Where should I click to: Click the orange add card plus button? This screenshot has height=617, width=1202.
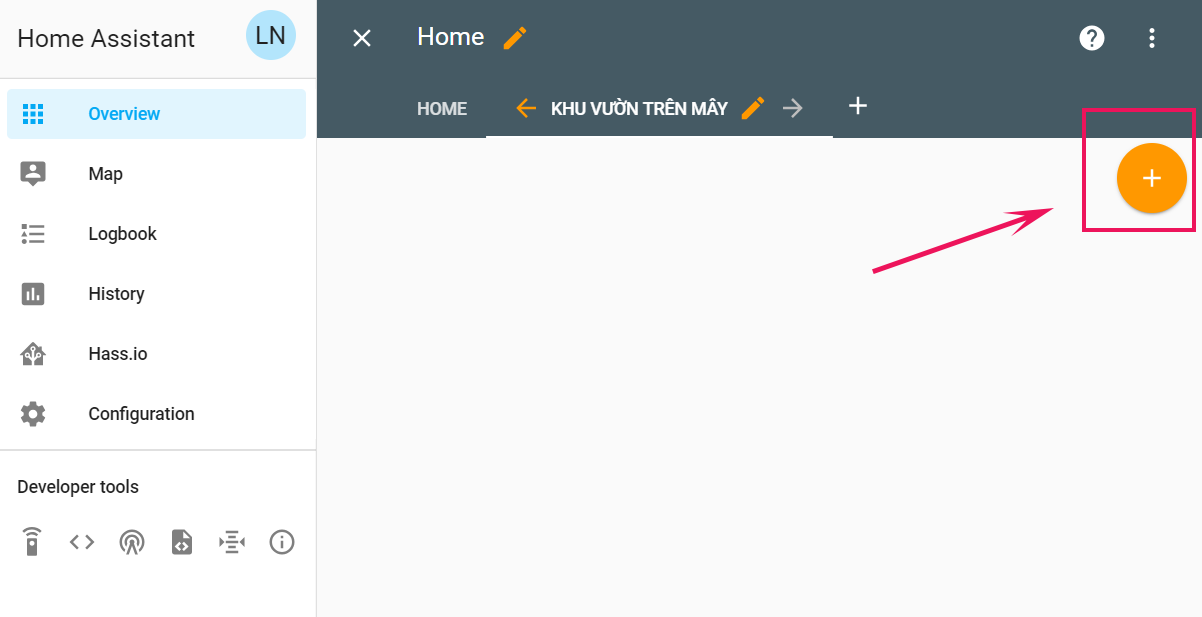tap(1151, 178)
